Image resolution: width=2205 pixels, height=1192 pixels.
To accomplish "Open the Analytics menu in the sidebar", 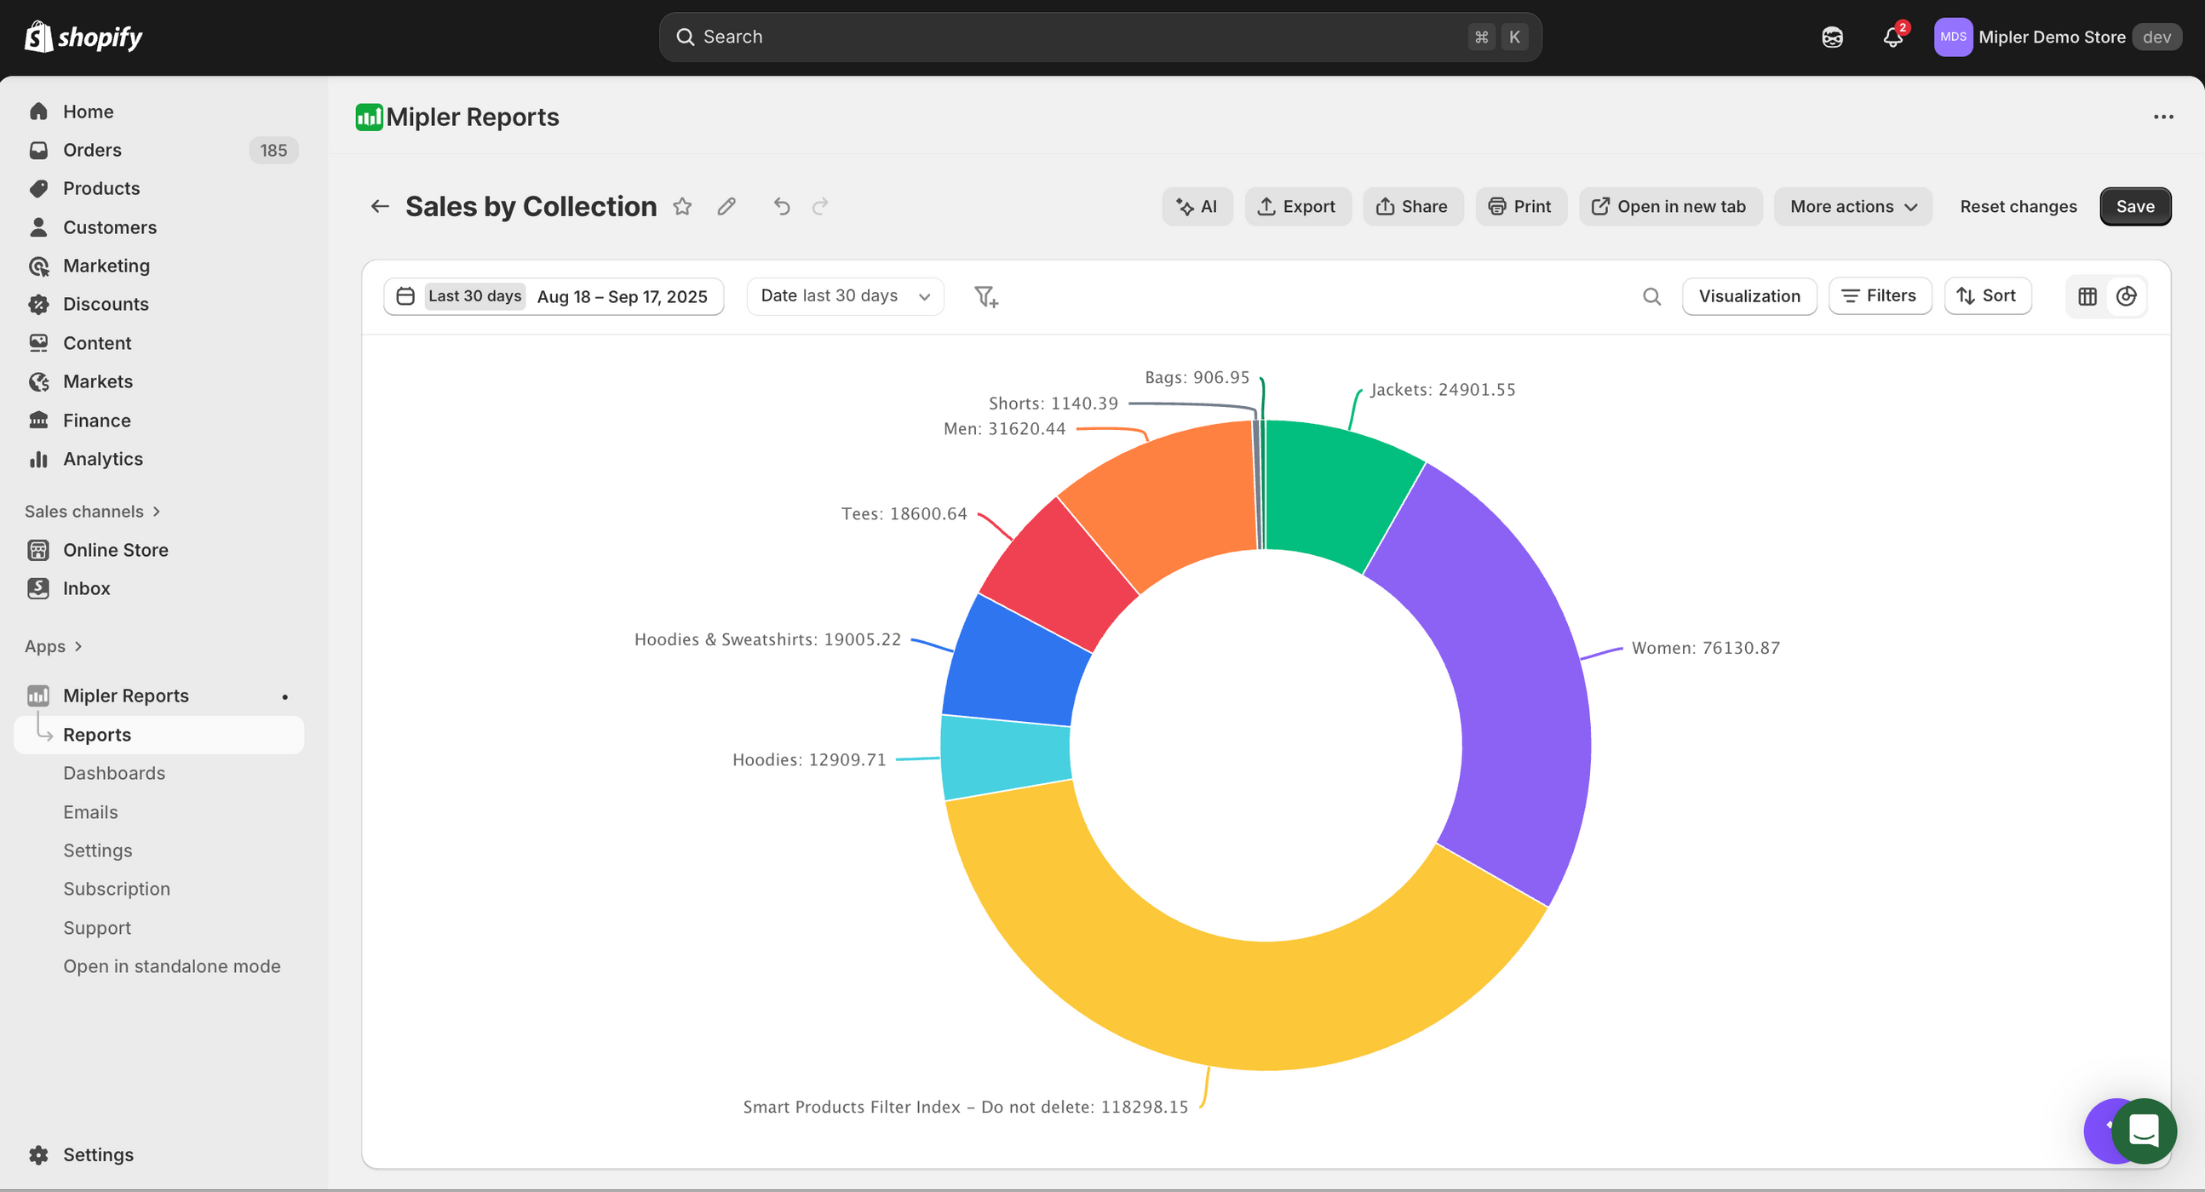I will [102, 459].
